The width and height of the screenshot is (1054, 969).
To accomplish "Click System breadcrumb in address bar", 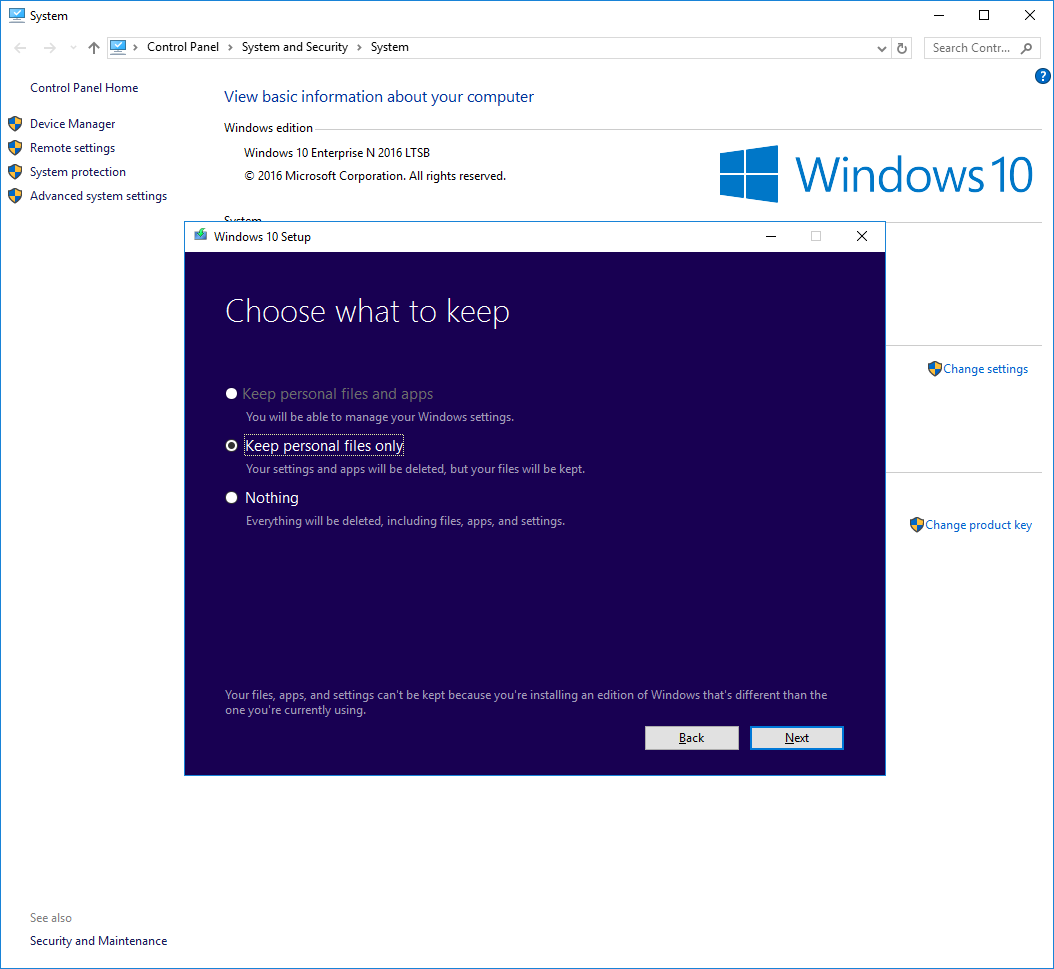I will point(390,47).
